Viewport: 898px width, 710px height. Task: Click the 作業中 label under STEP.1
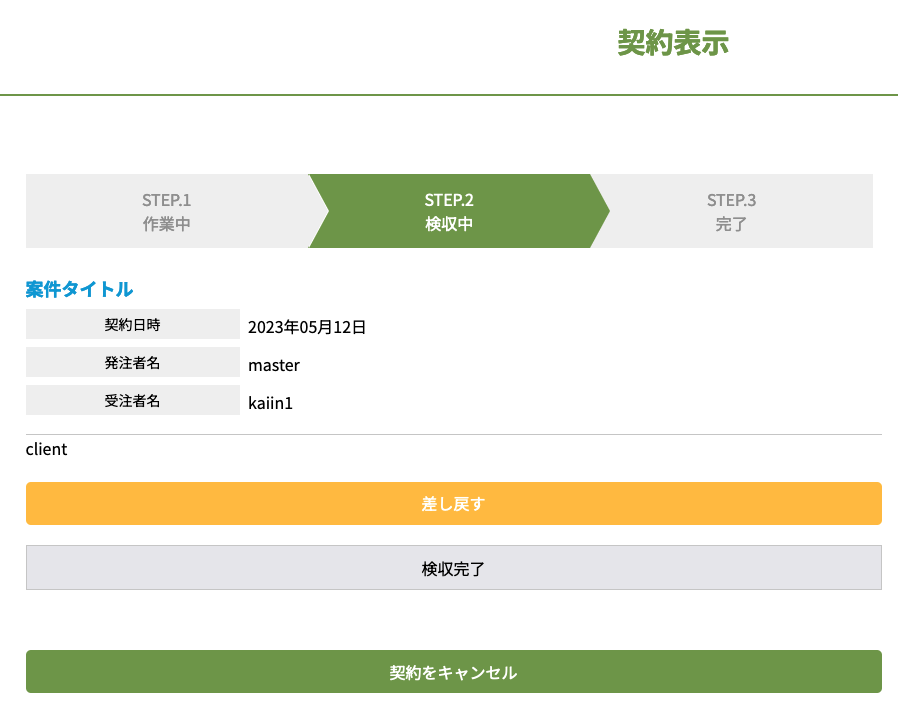pos(166,224)
